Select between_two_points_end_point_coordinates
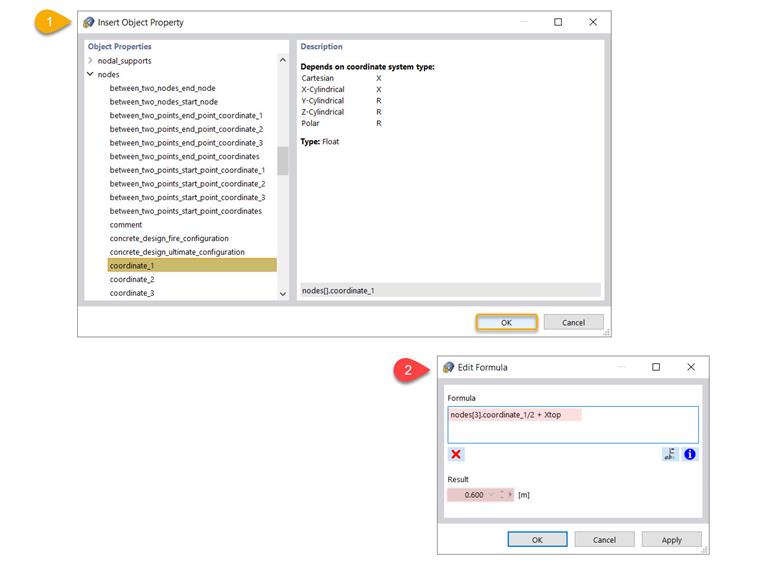The height and width of the screenshot is (570, 760). coord(185,156)
